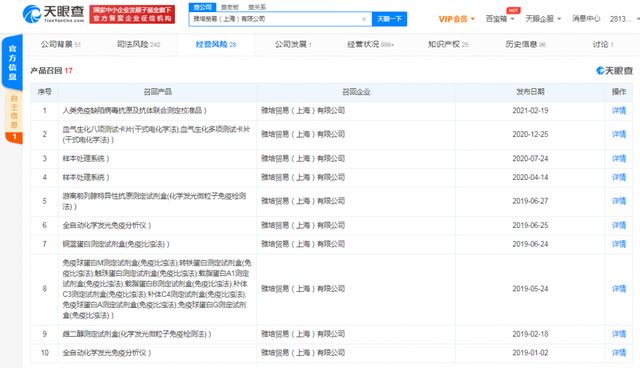Switch to 知识产权 tab
Viewport: 640px width, 368px height.
(448, 44)
